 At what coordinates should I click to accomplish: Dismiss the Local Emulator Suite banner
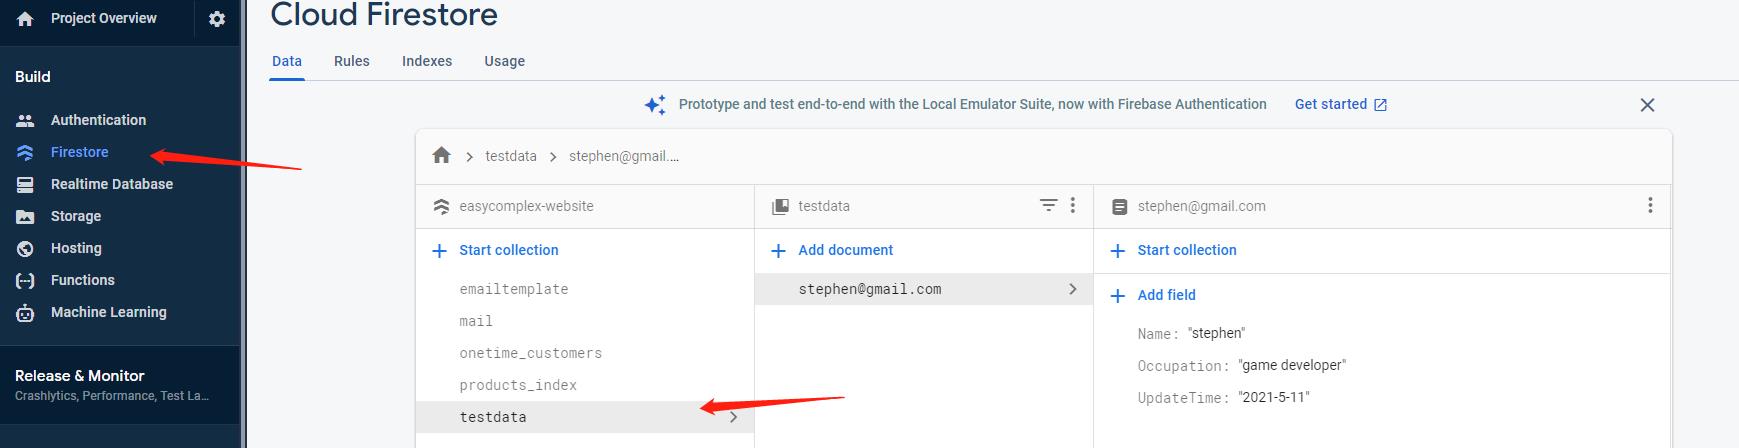click(x=1647, y=105)
